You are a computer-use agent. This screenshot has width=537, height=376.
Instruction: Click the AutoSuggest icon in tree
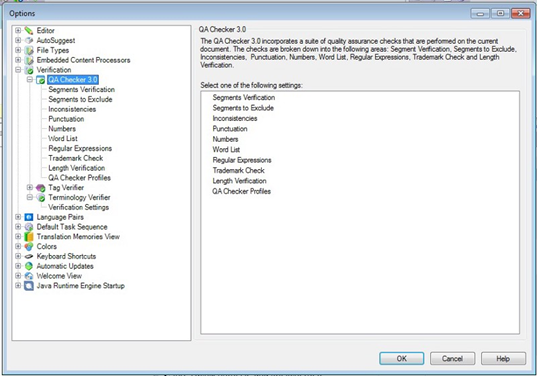29,40
